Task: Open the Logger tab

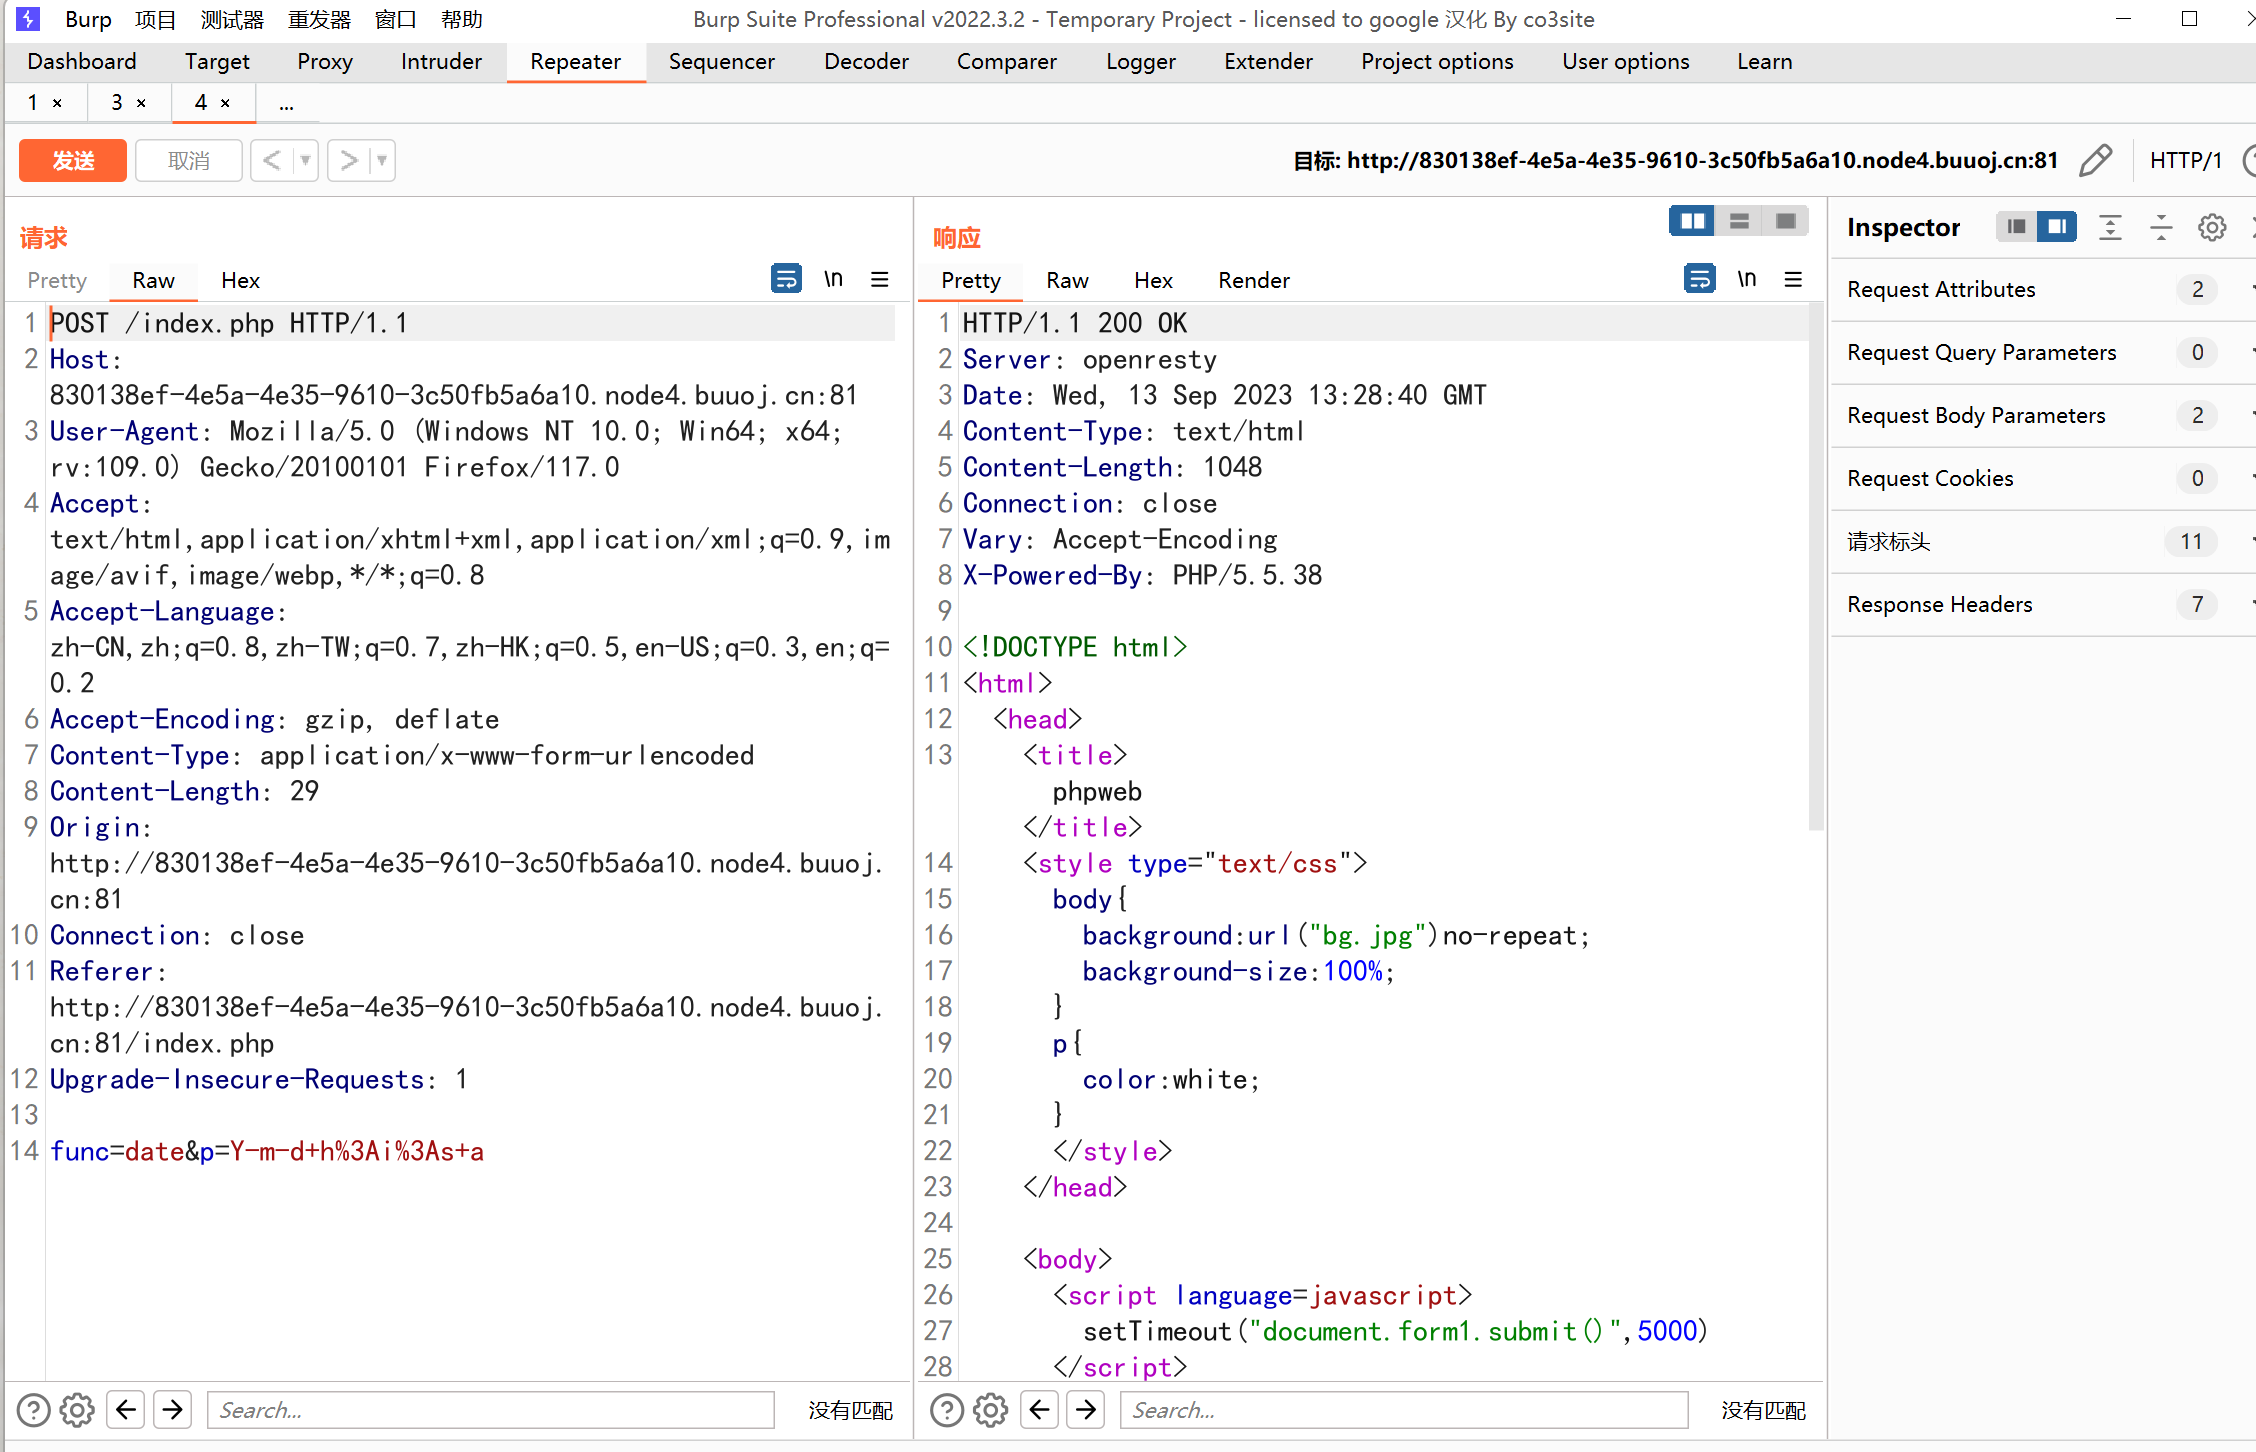Action: pyautogui.click(x=1140, y=61)
